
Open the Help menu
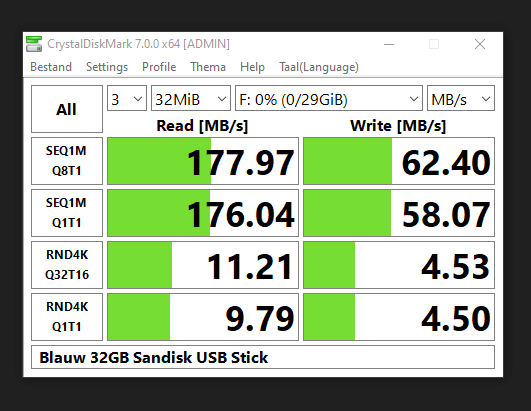(252, 67)
